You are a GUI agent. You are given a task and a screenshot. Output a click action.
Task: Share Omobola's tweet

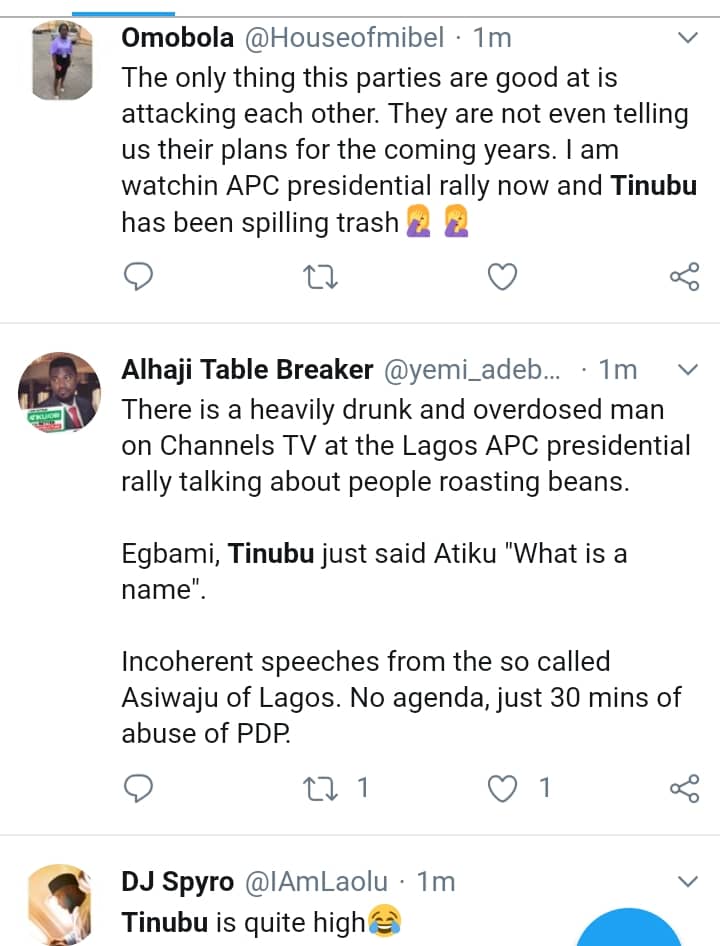tap(684, 276)
